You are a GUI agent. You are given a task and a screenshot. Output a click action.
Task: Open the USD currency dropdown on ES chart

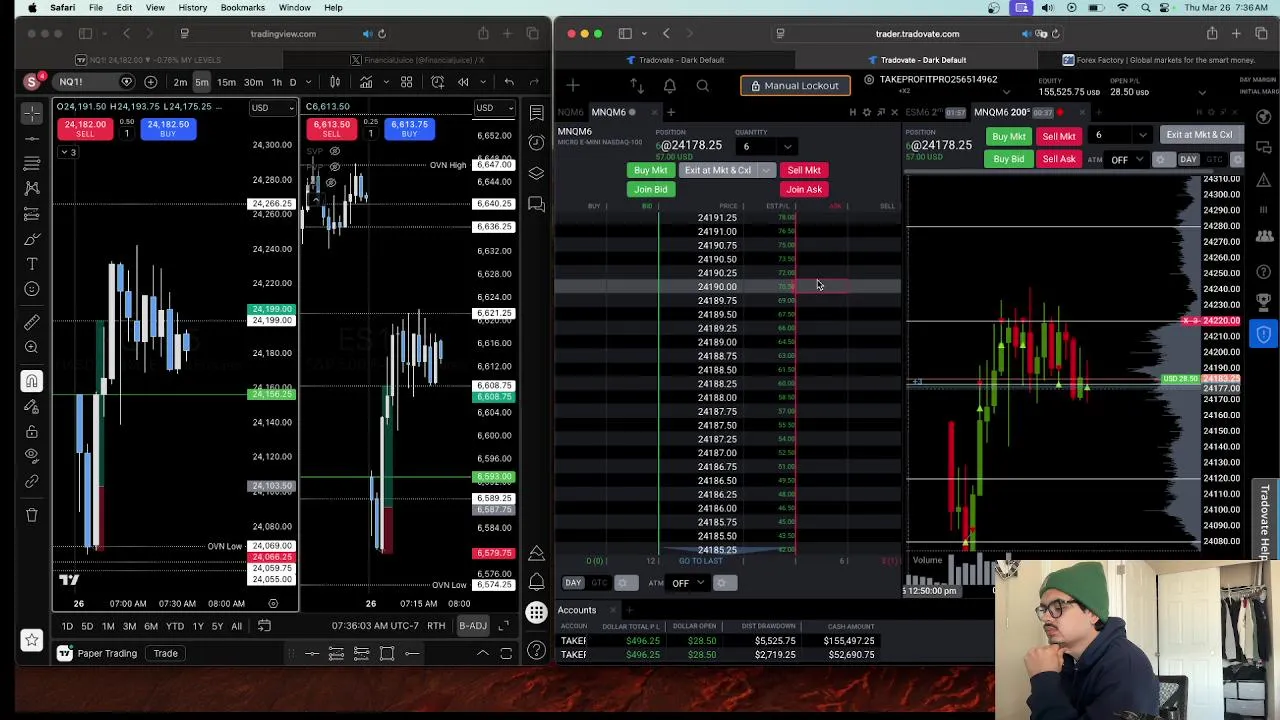497,108
